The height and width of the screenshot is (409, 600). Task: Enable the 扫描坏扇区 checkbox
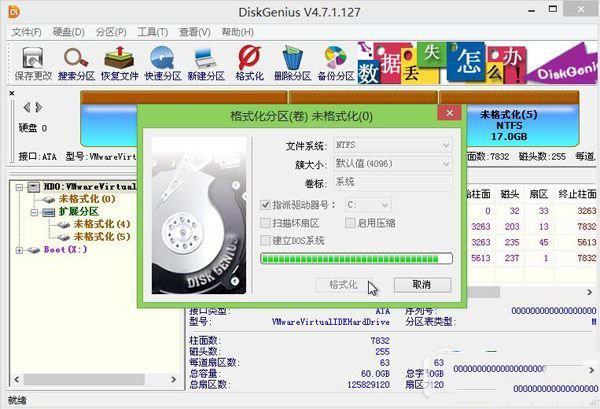point(265,223)
